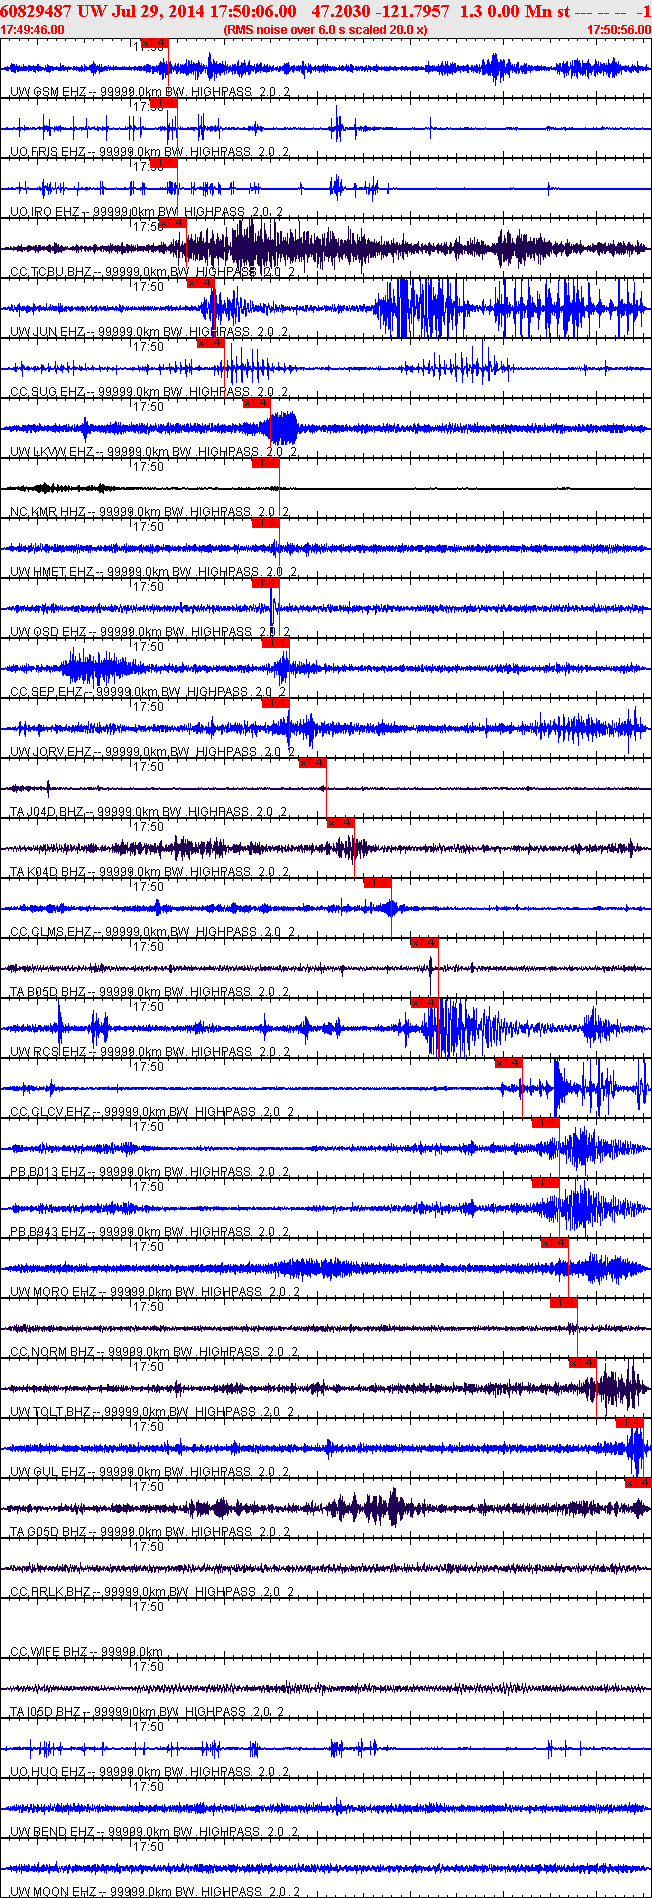Click the event coordinates 47.2030 -121.7957 in the header

381,10
